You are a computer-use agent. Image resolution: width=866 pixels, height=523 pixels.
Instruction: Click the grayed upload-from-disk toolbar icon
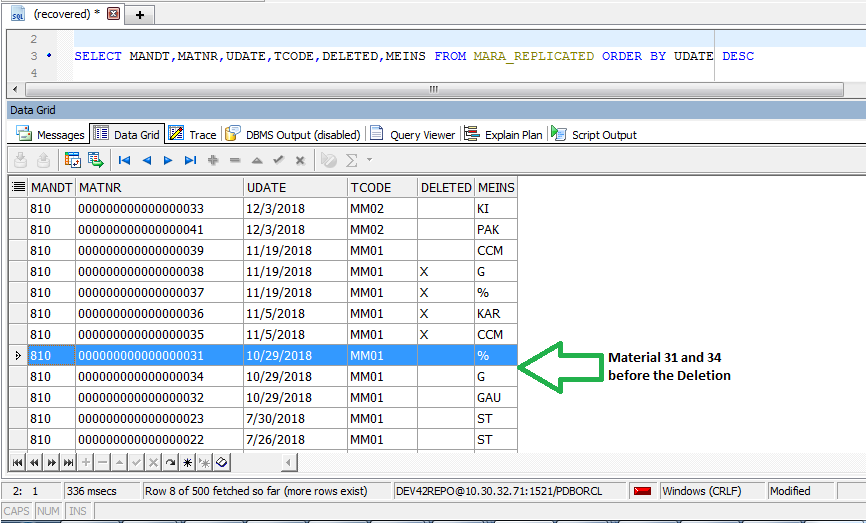coord(43,160)
